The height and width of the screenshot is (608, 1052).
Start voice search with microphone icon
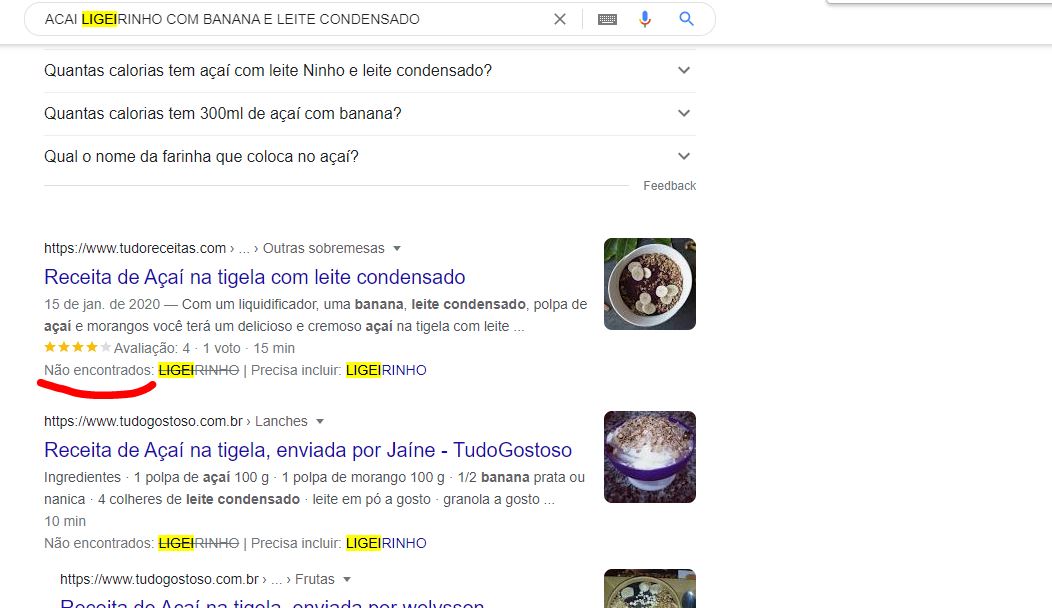(645, 19)
